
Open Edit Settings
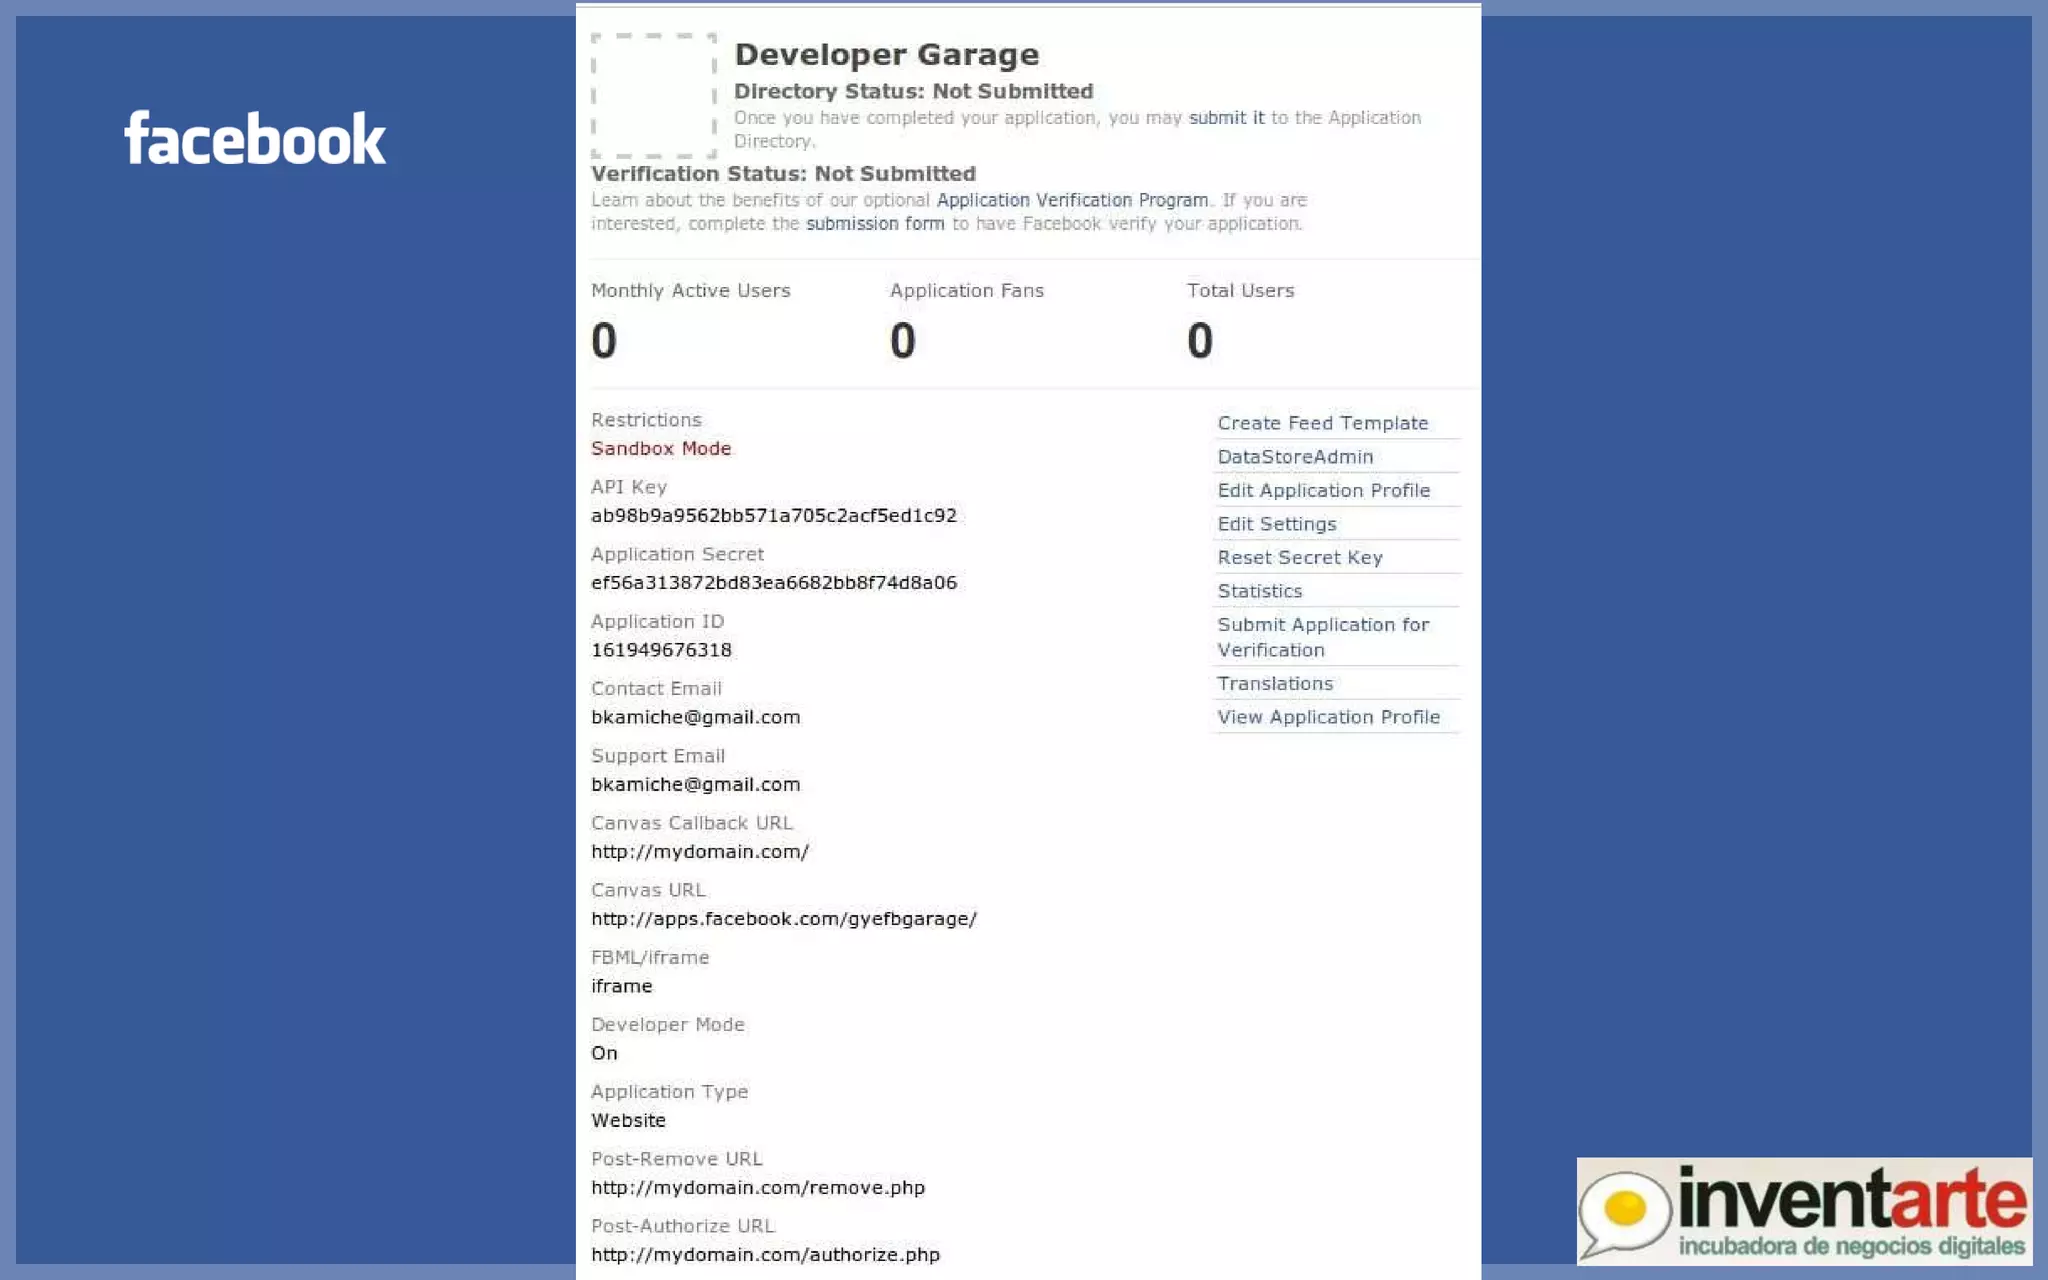1276,524
